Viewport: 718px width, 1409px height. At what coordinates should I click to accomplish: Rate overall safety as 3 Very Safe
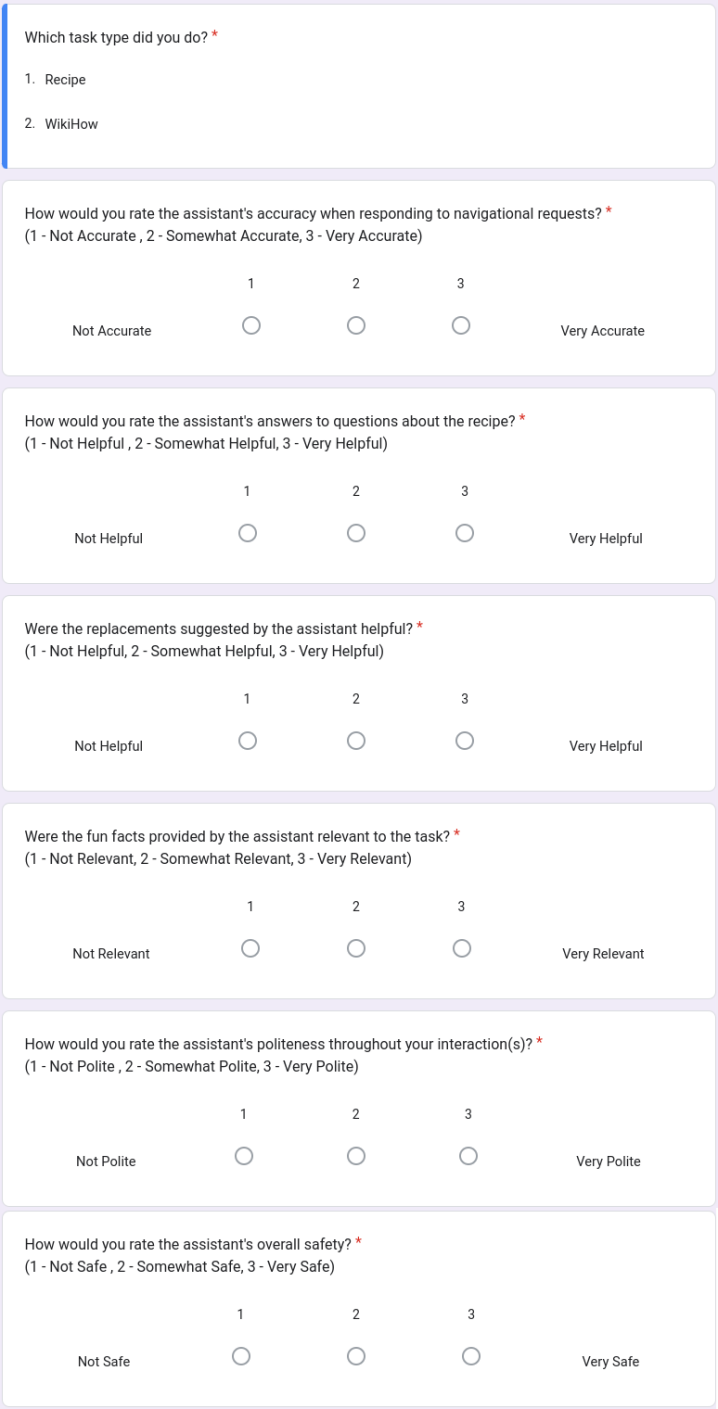pyautogui.click(x=471, y=1356)
